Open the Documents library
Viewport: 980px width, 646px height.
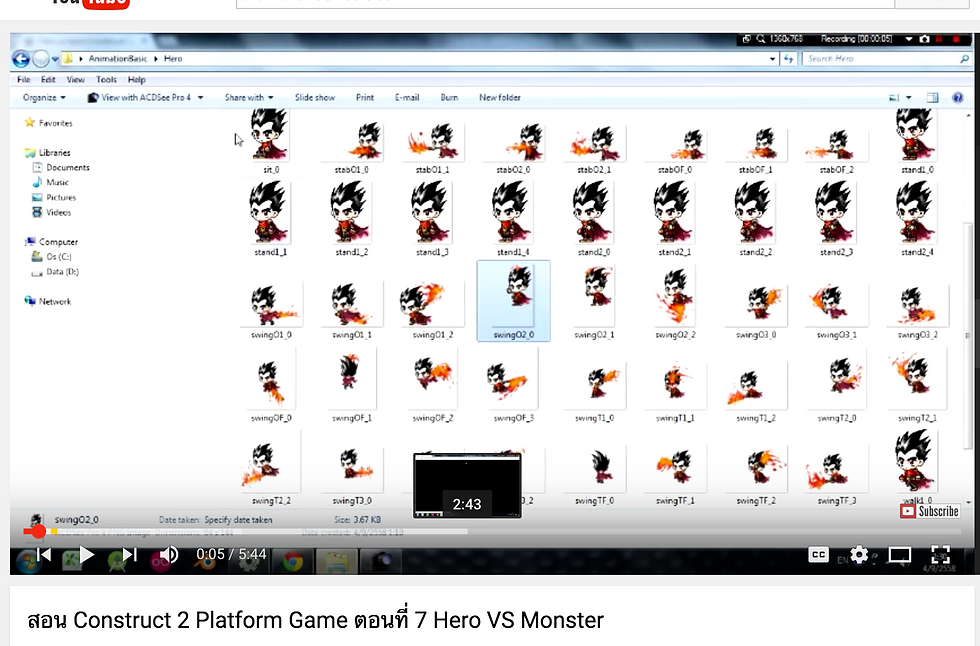pyautogui.click(x=68, y=167)
